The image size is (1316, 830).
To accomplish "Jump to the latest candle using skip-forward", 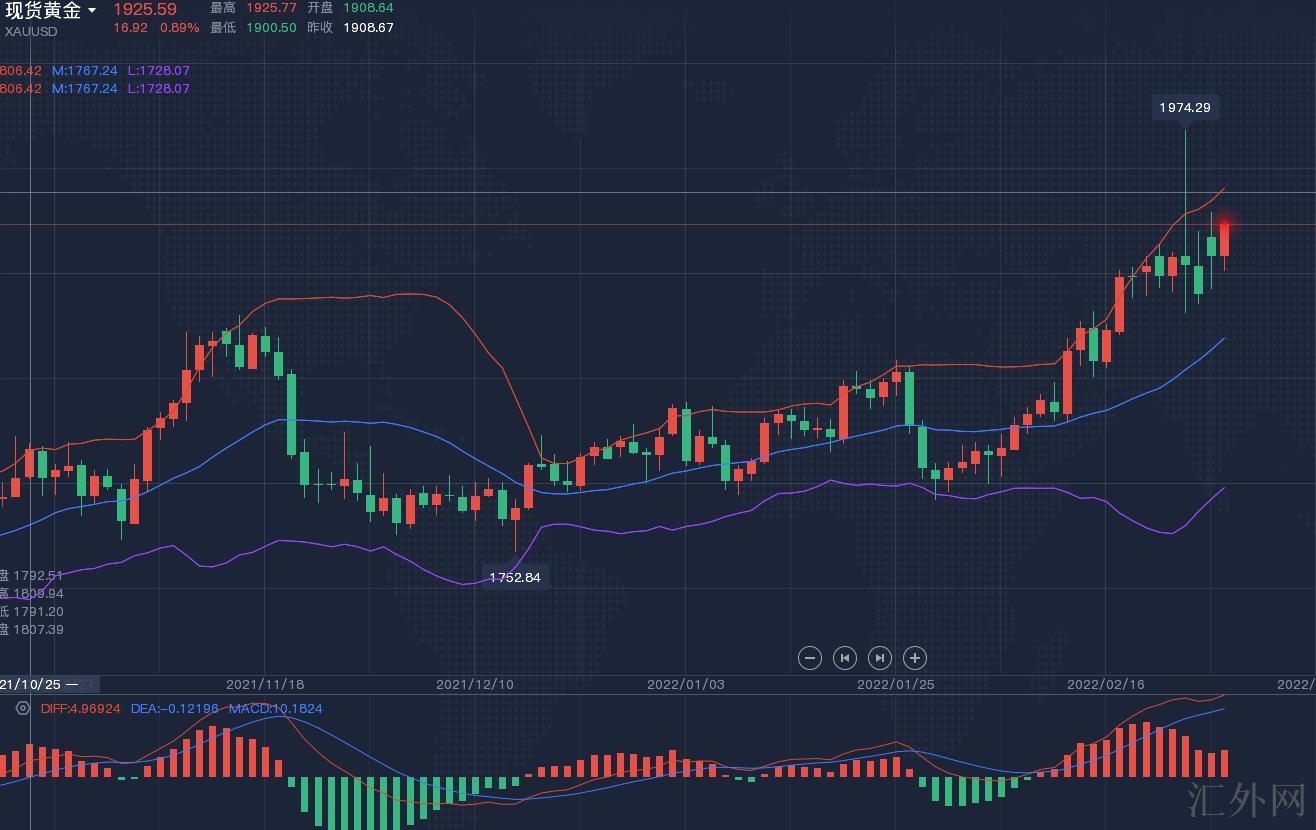I will pos(880,657).
